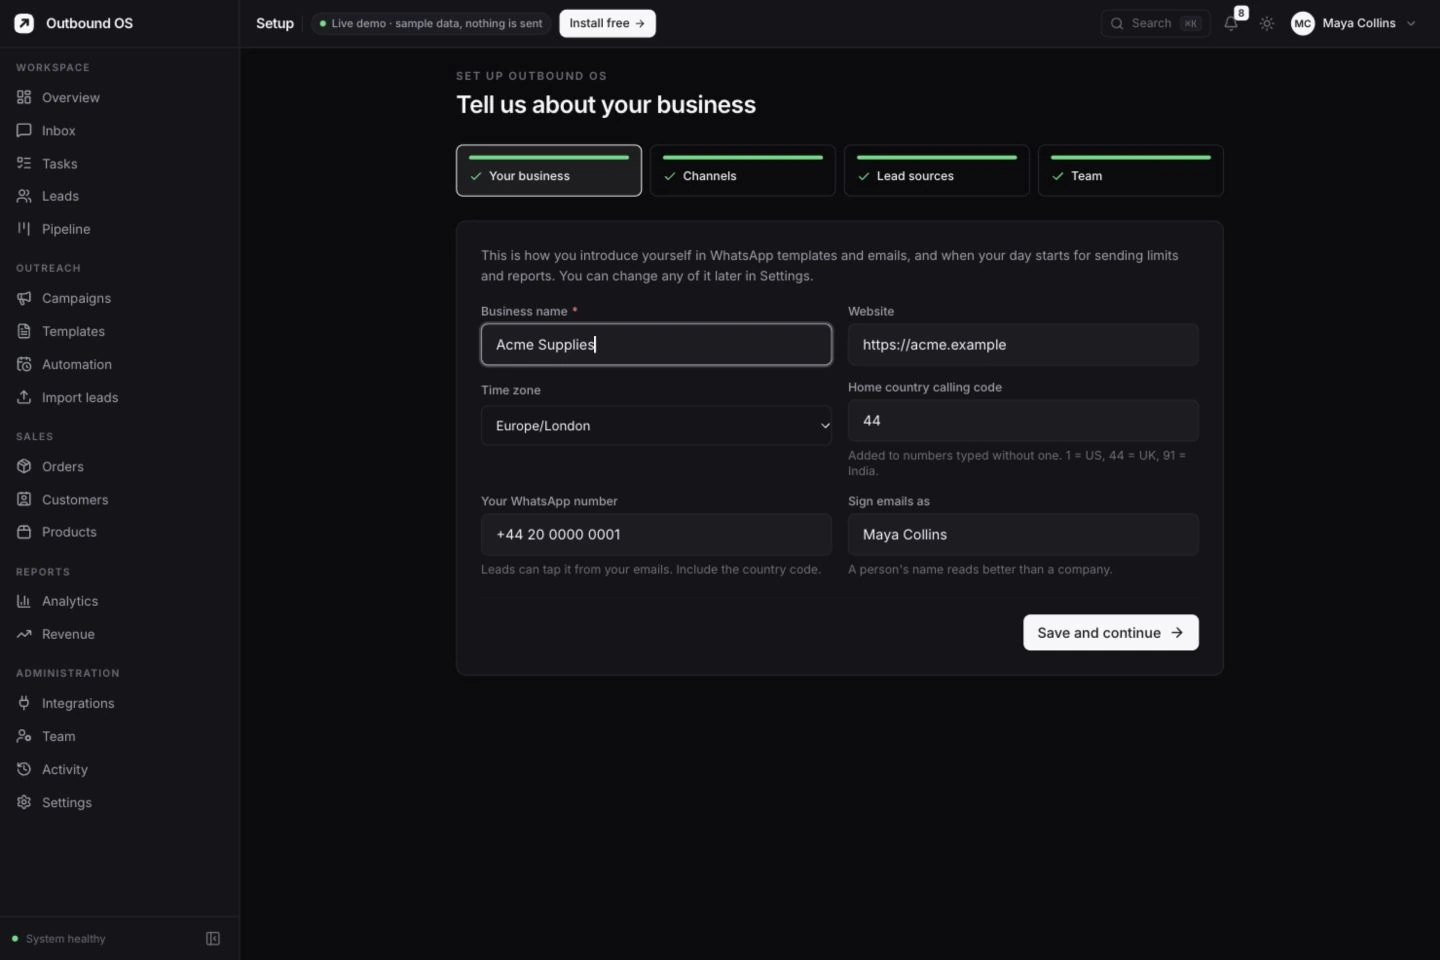Viewport: 1440px width, 960px height.
Task: Click the Live demo sample data badge
Action: (x=431, y=23)
